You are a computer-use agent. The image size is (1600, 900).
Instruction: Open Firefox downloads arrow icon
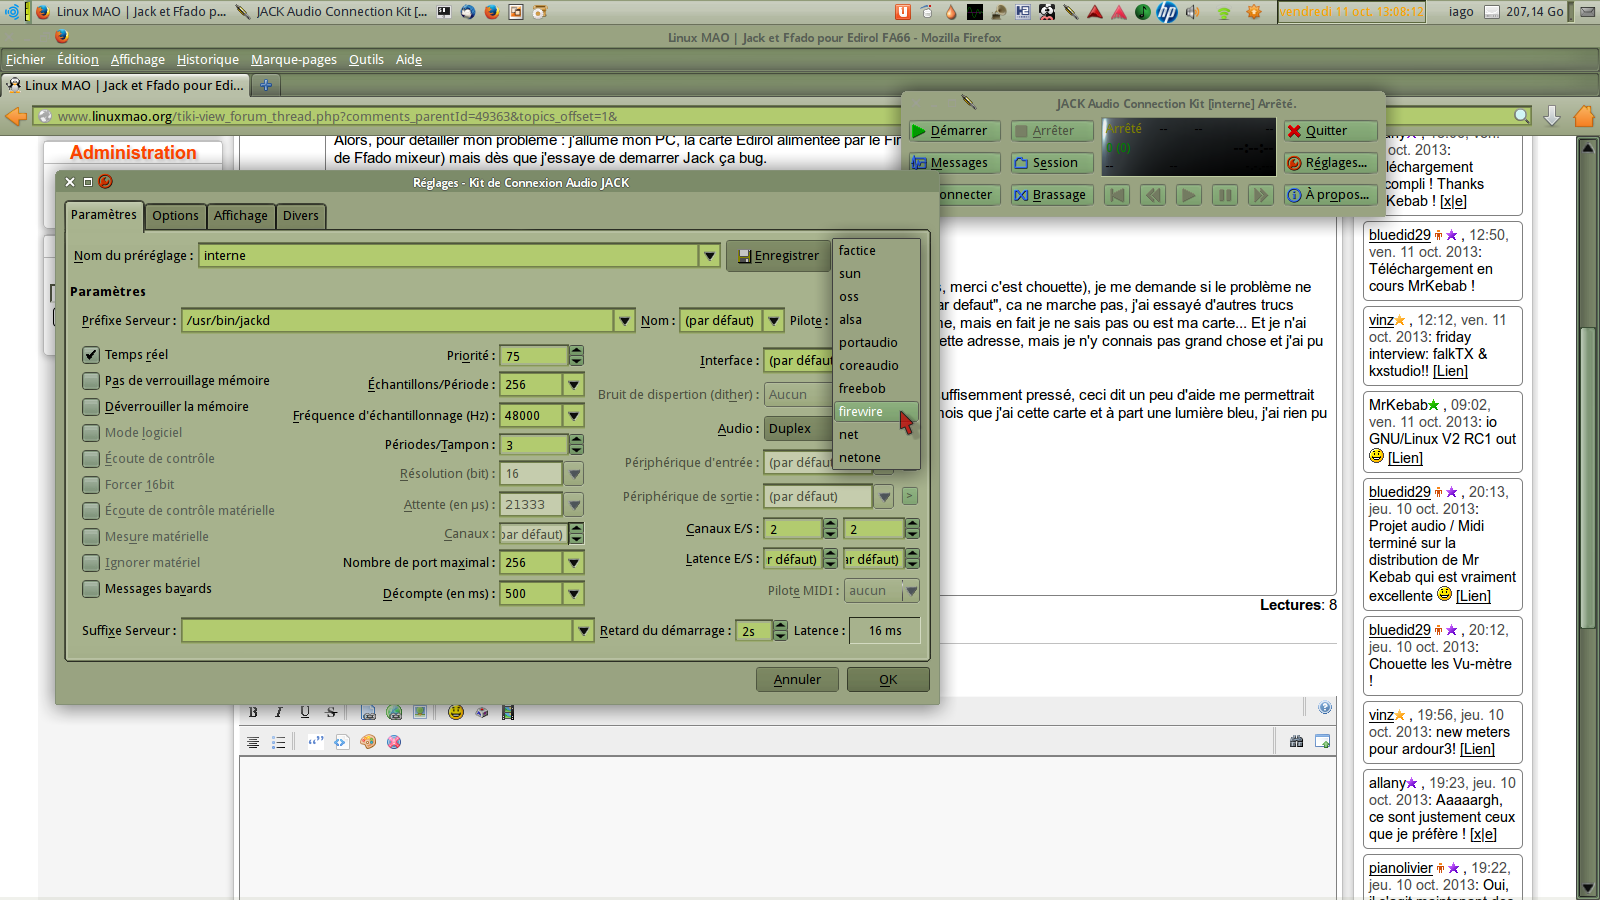click(x=1552, y=116)
